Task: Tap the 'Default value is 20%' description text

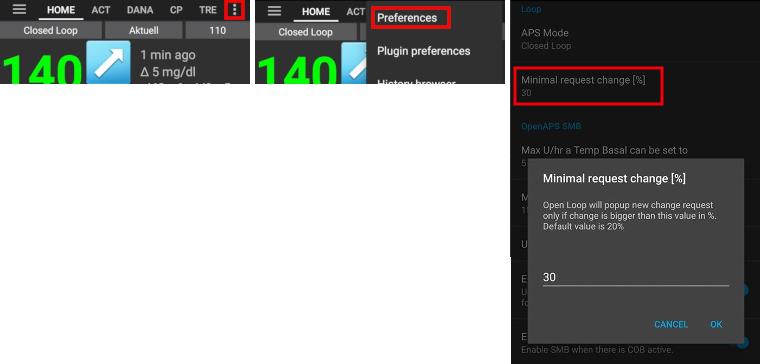Action: tap(583, 226)
